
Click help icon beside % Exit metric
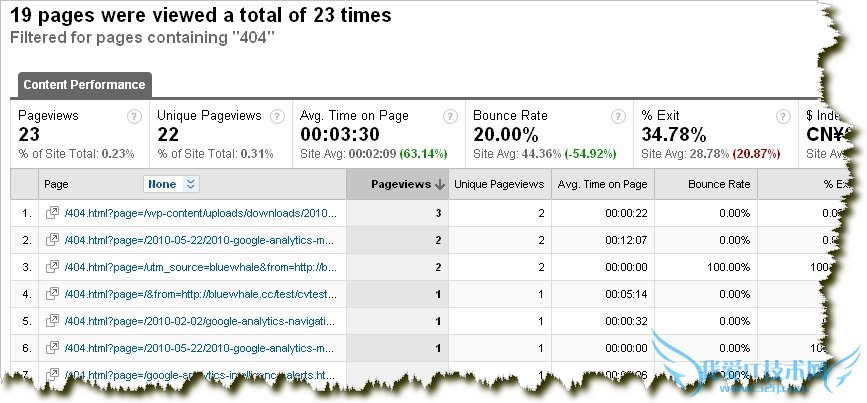pos(788,116)
